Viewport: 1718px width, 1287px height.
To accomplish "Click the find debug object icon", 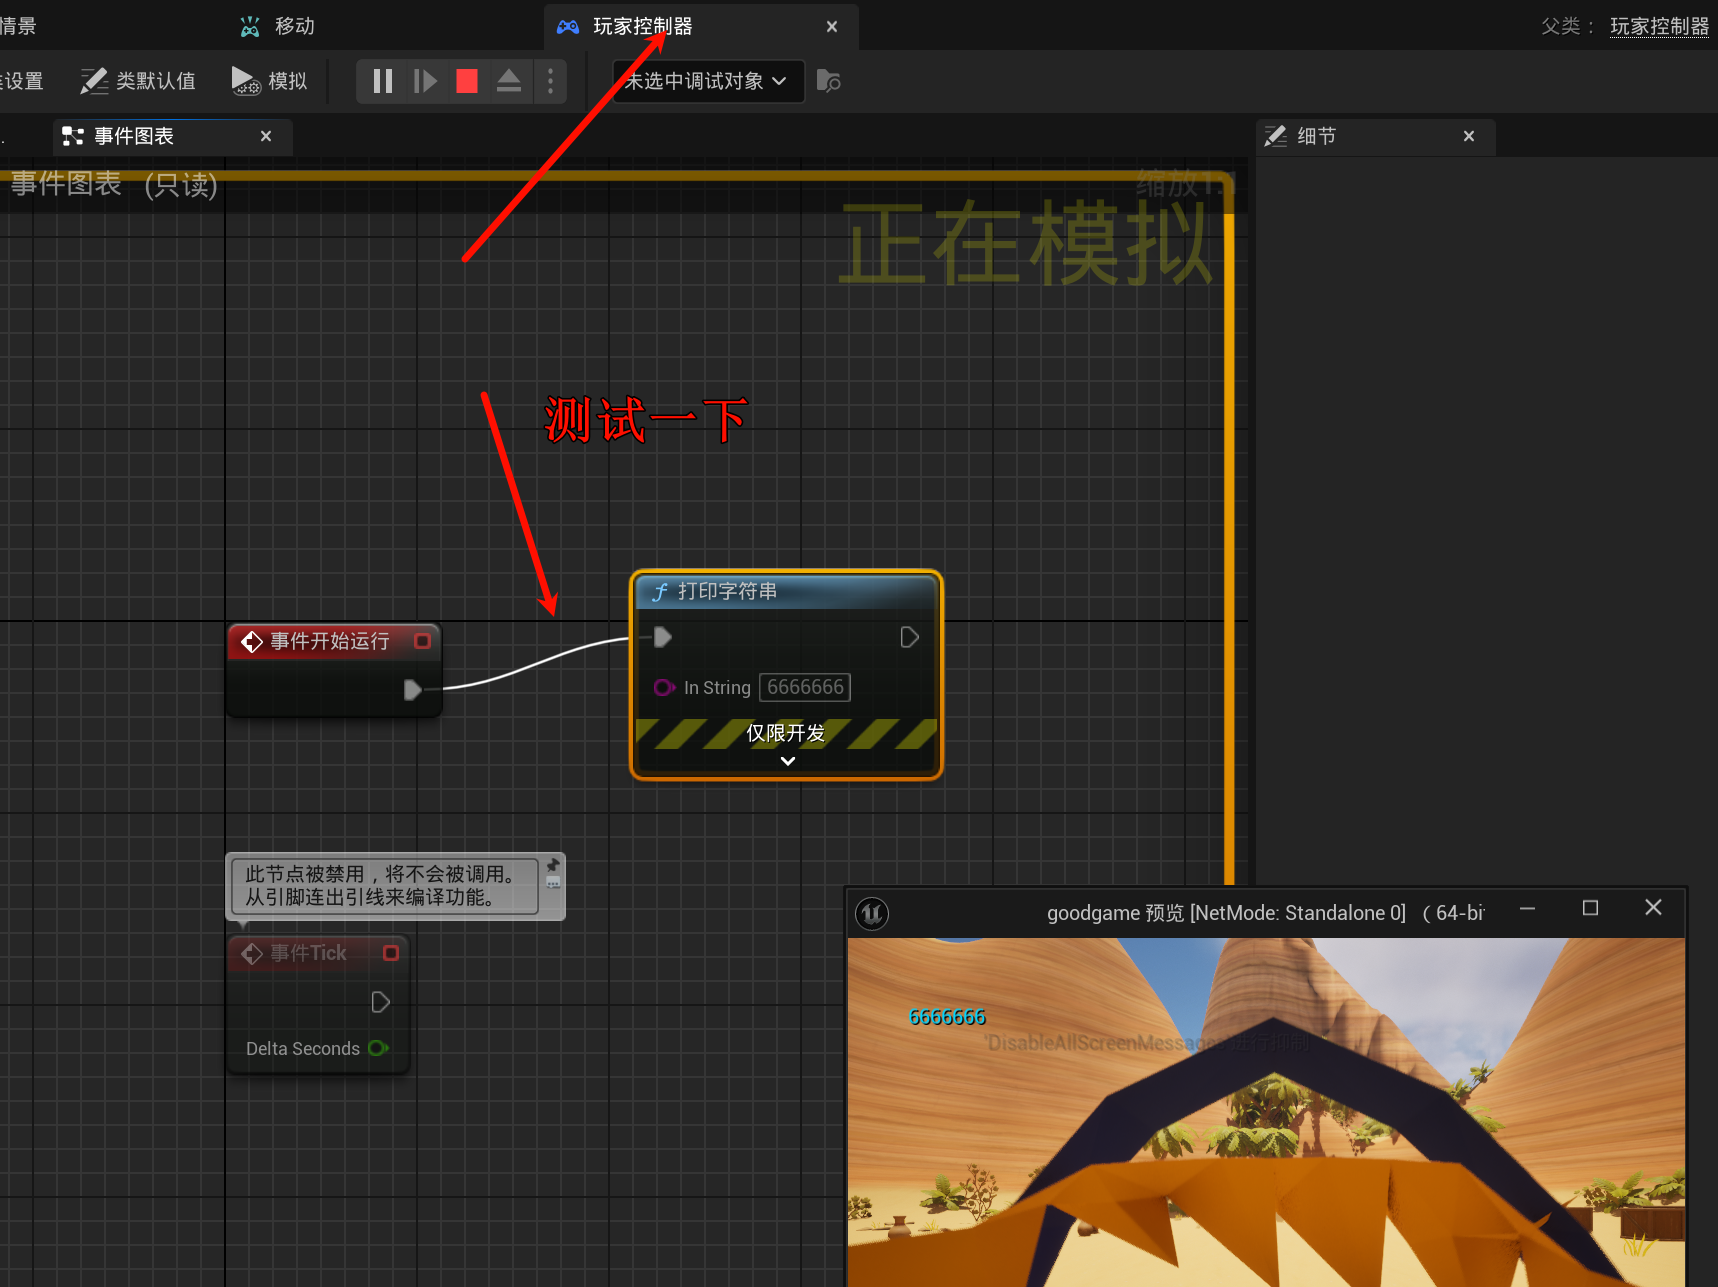I will tap(828, 81).
